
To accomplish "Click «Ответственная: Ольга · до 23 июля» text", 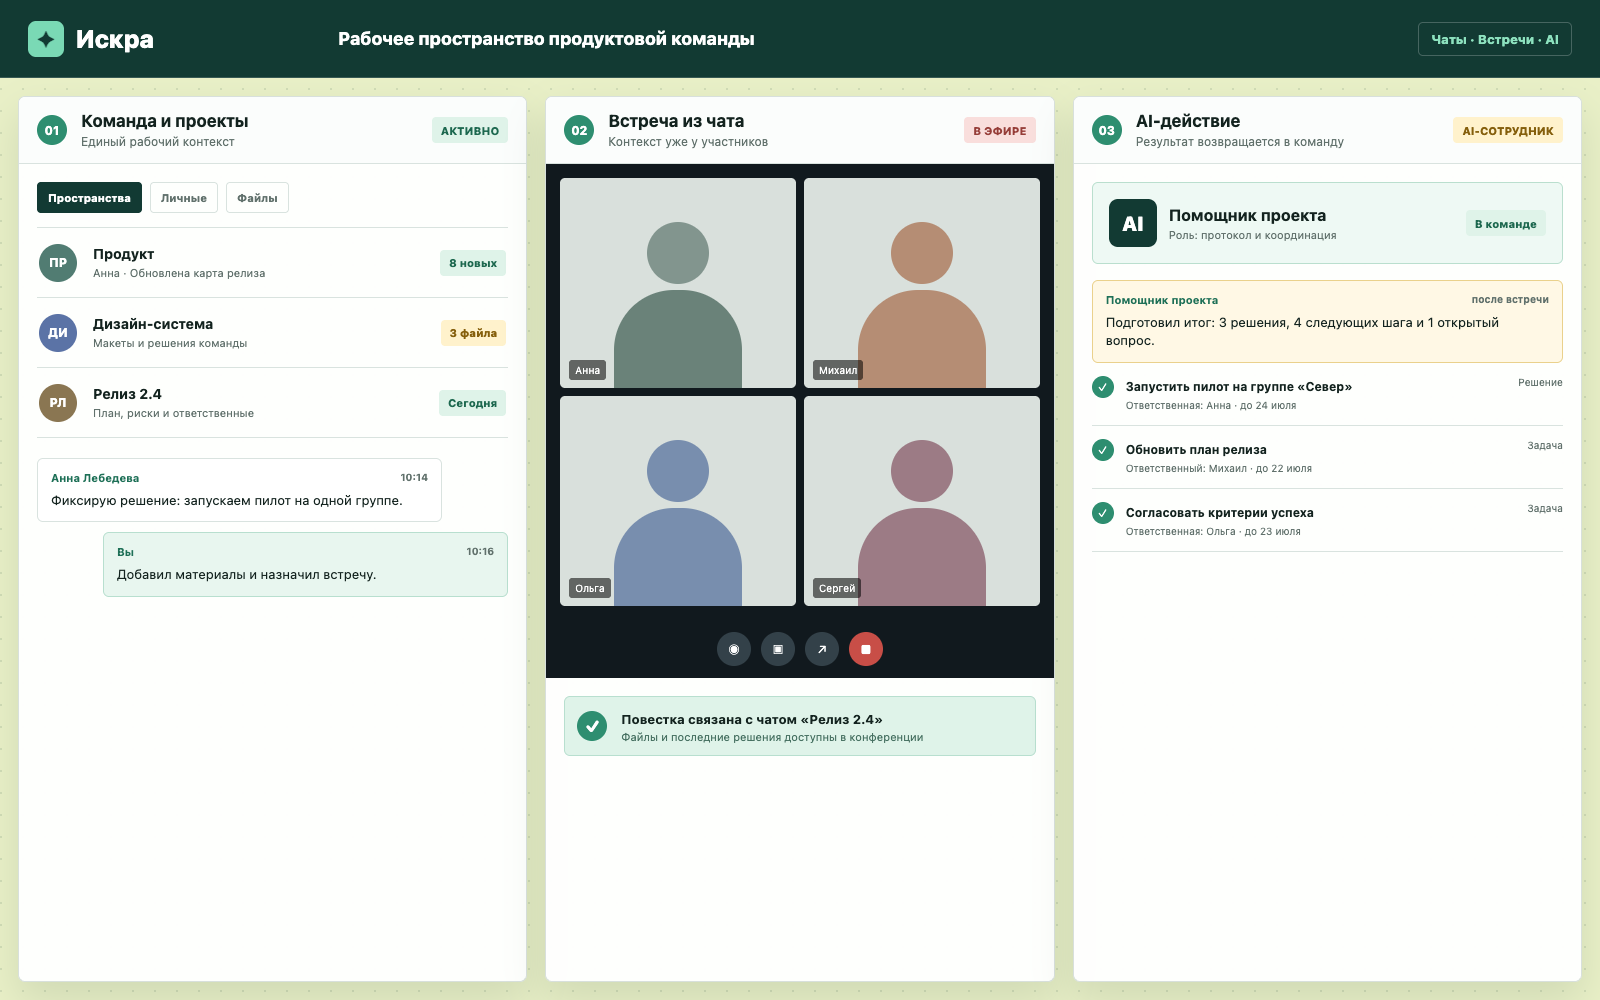I will click(1213, 531).
